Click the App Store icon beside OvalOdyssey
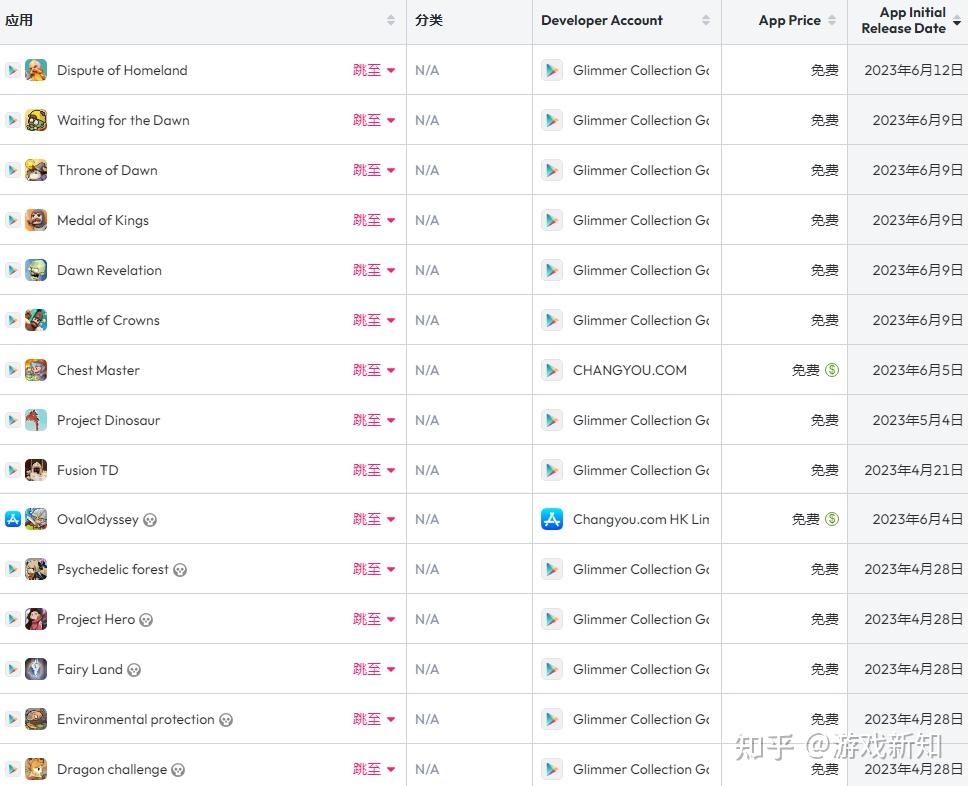Viewport: 968px width, 786px height. [x=13, y=519]
